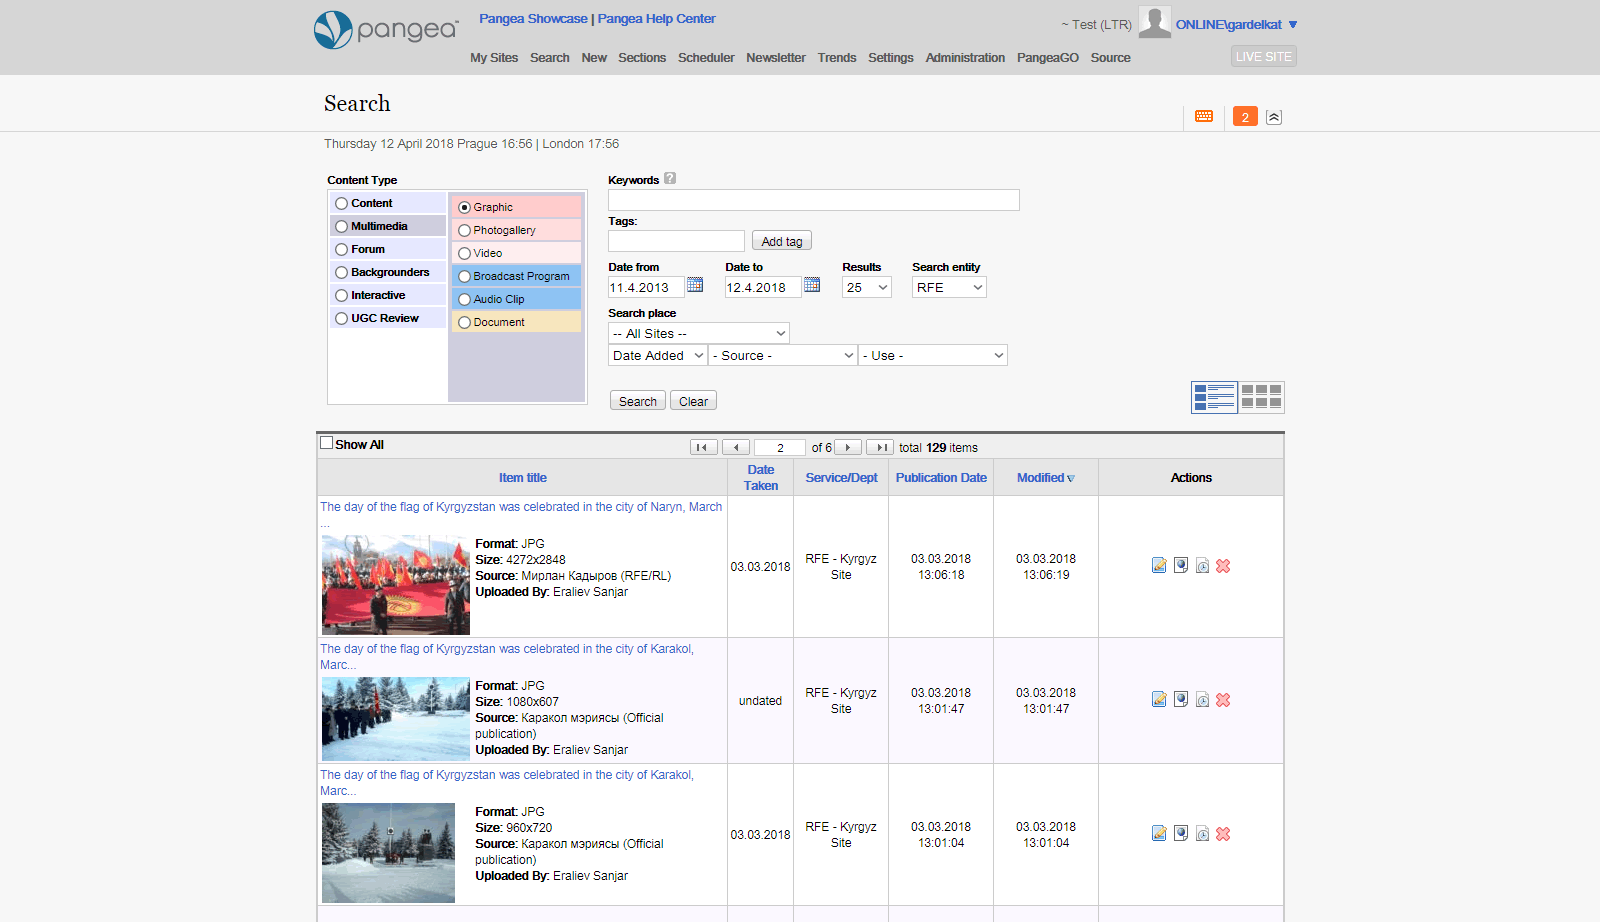Choose the Audio Clip option
Screen dimensions: 1600x922
click(x=464, y=300)
